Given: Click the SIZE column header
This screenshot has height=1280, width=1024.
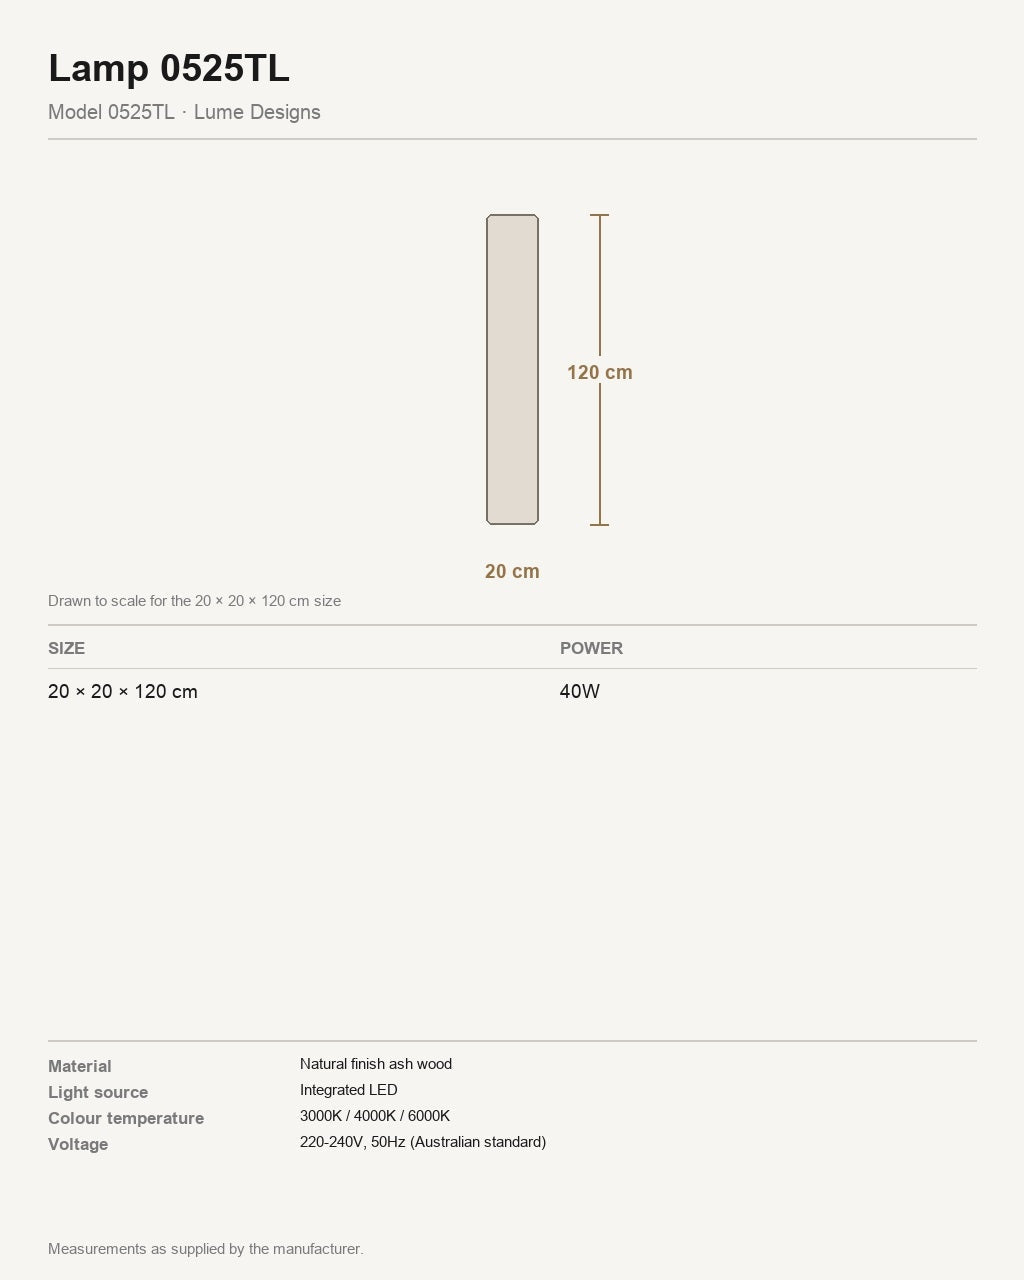Looking at the screenshot, I should click(x=66, y=648).
